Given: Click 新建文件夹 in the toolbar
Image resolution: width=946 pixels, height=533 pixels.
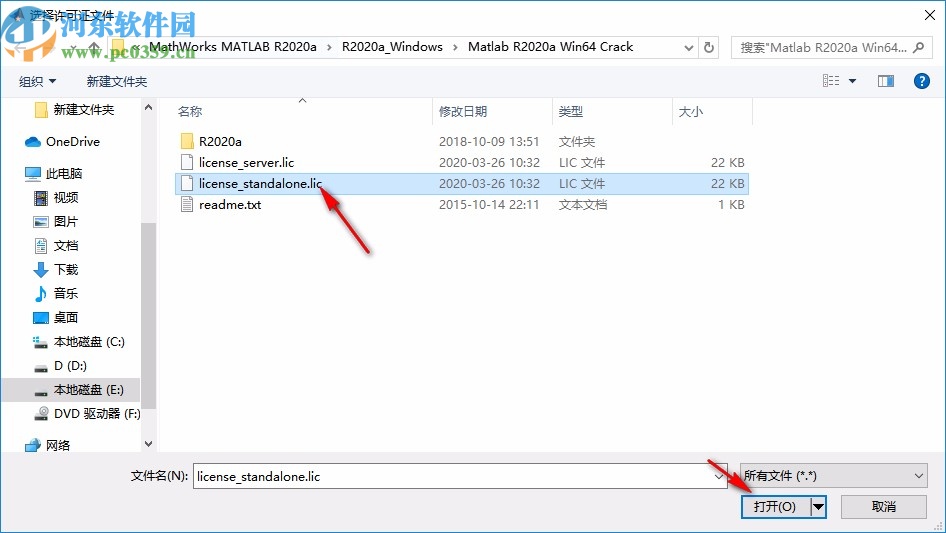Looking at the screenshot, I should (117, 81).
